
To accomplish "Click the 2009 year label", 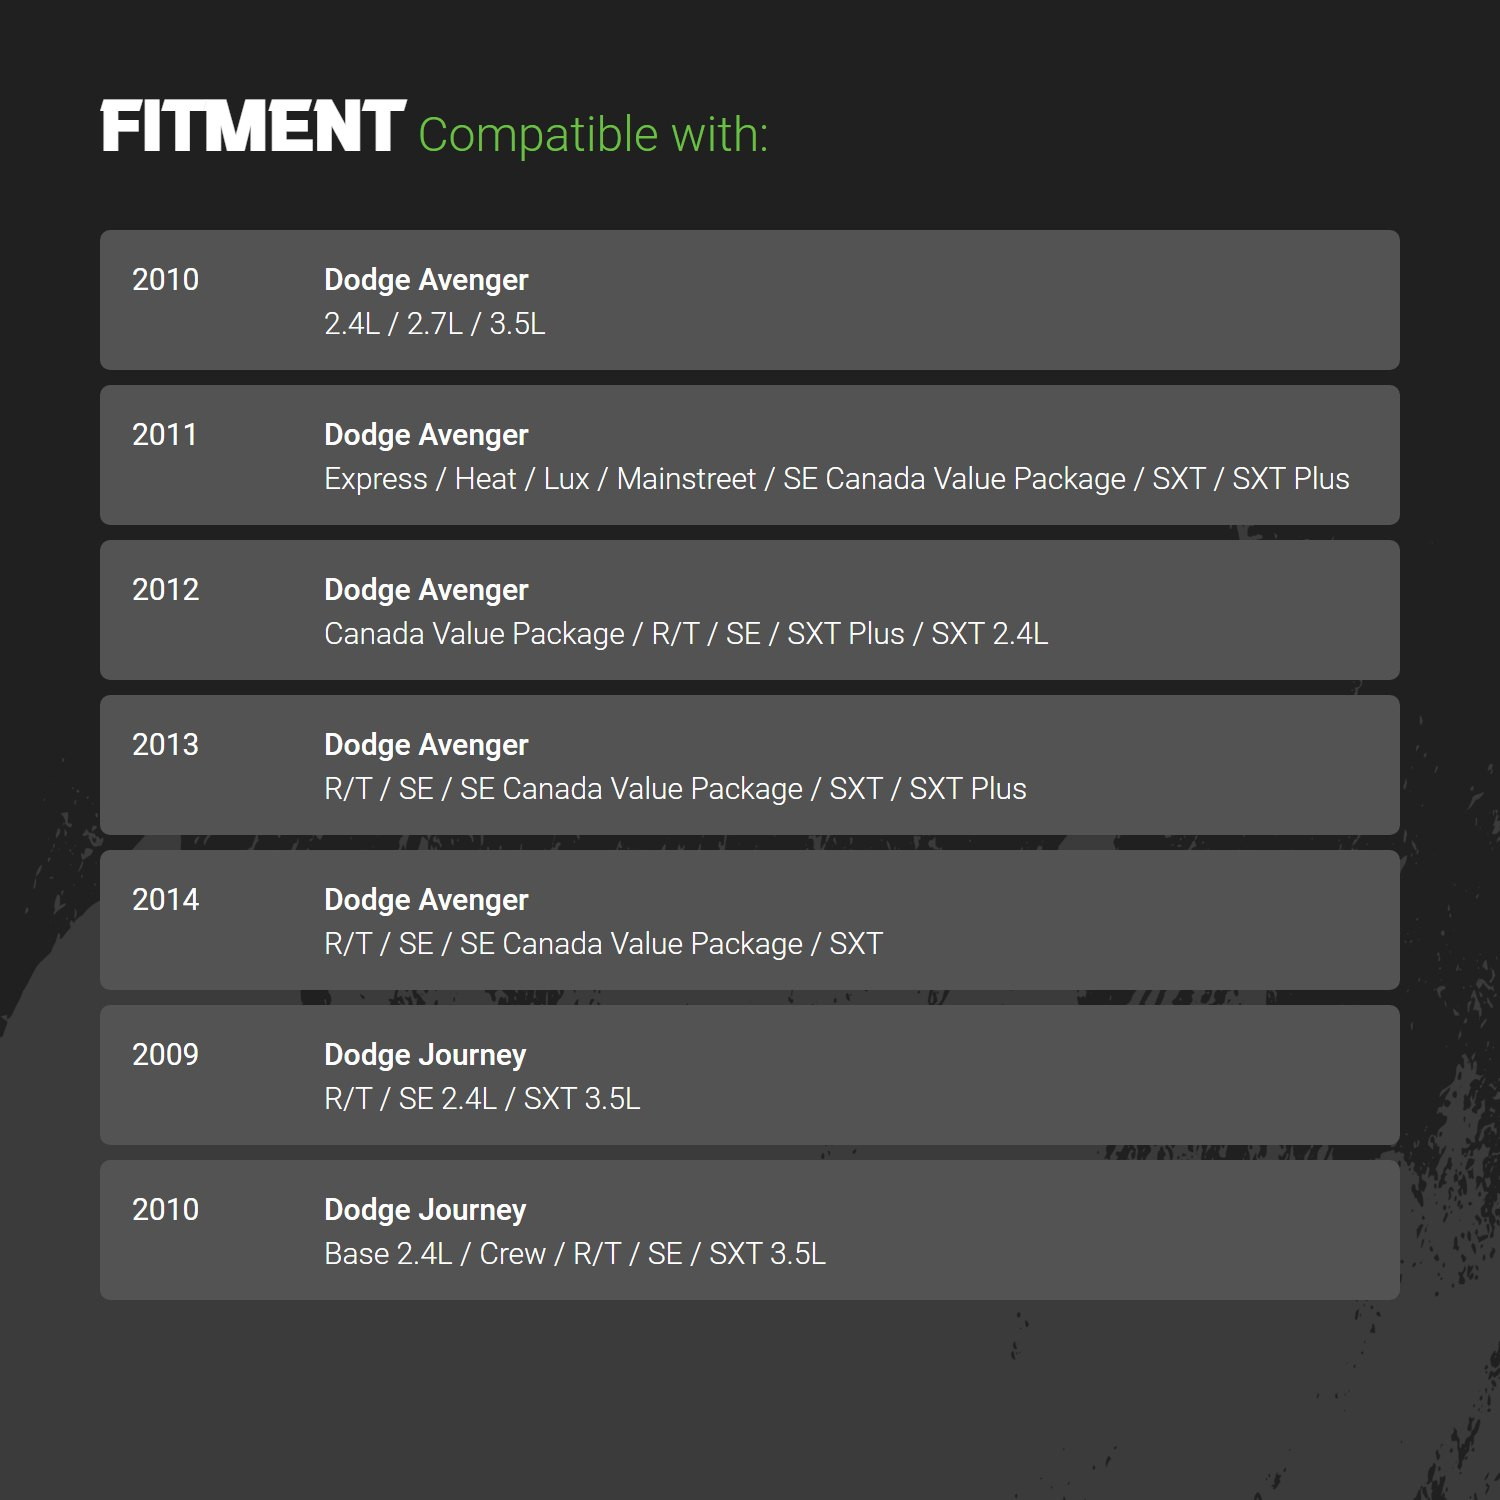I will 165,1055.
